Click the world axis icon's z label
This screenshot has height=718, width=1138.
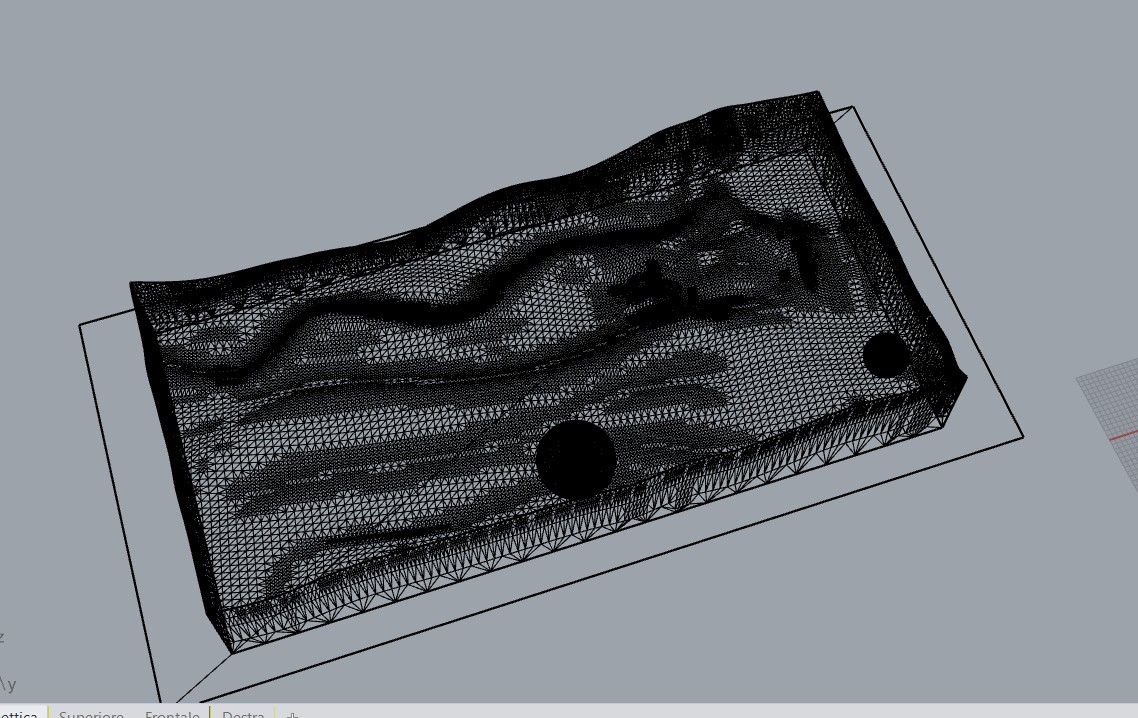click(x=3, y=636)
